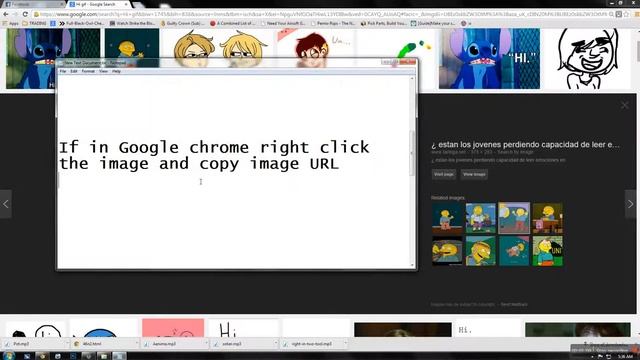Open the File menu in Notepad

point(63,71)
